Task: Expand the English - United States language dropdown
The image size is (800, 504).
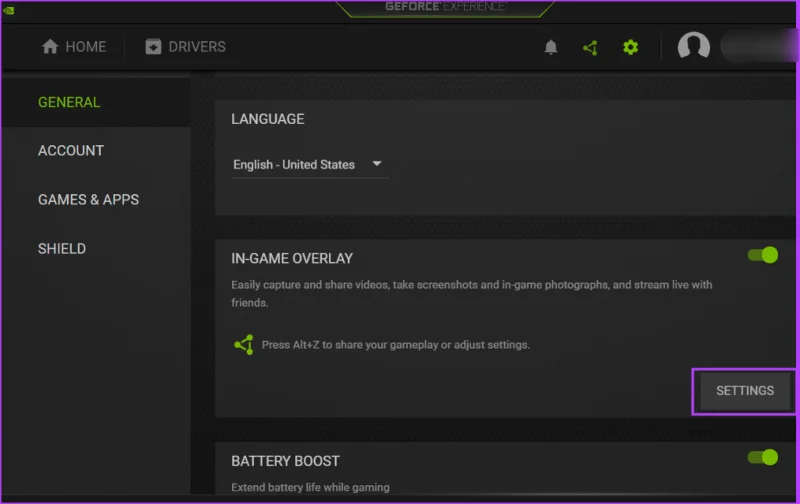Action: click(x=310, y=165)
